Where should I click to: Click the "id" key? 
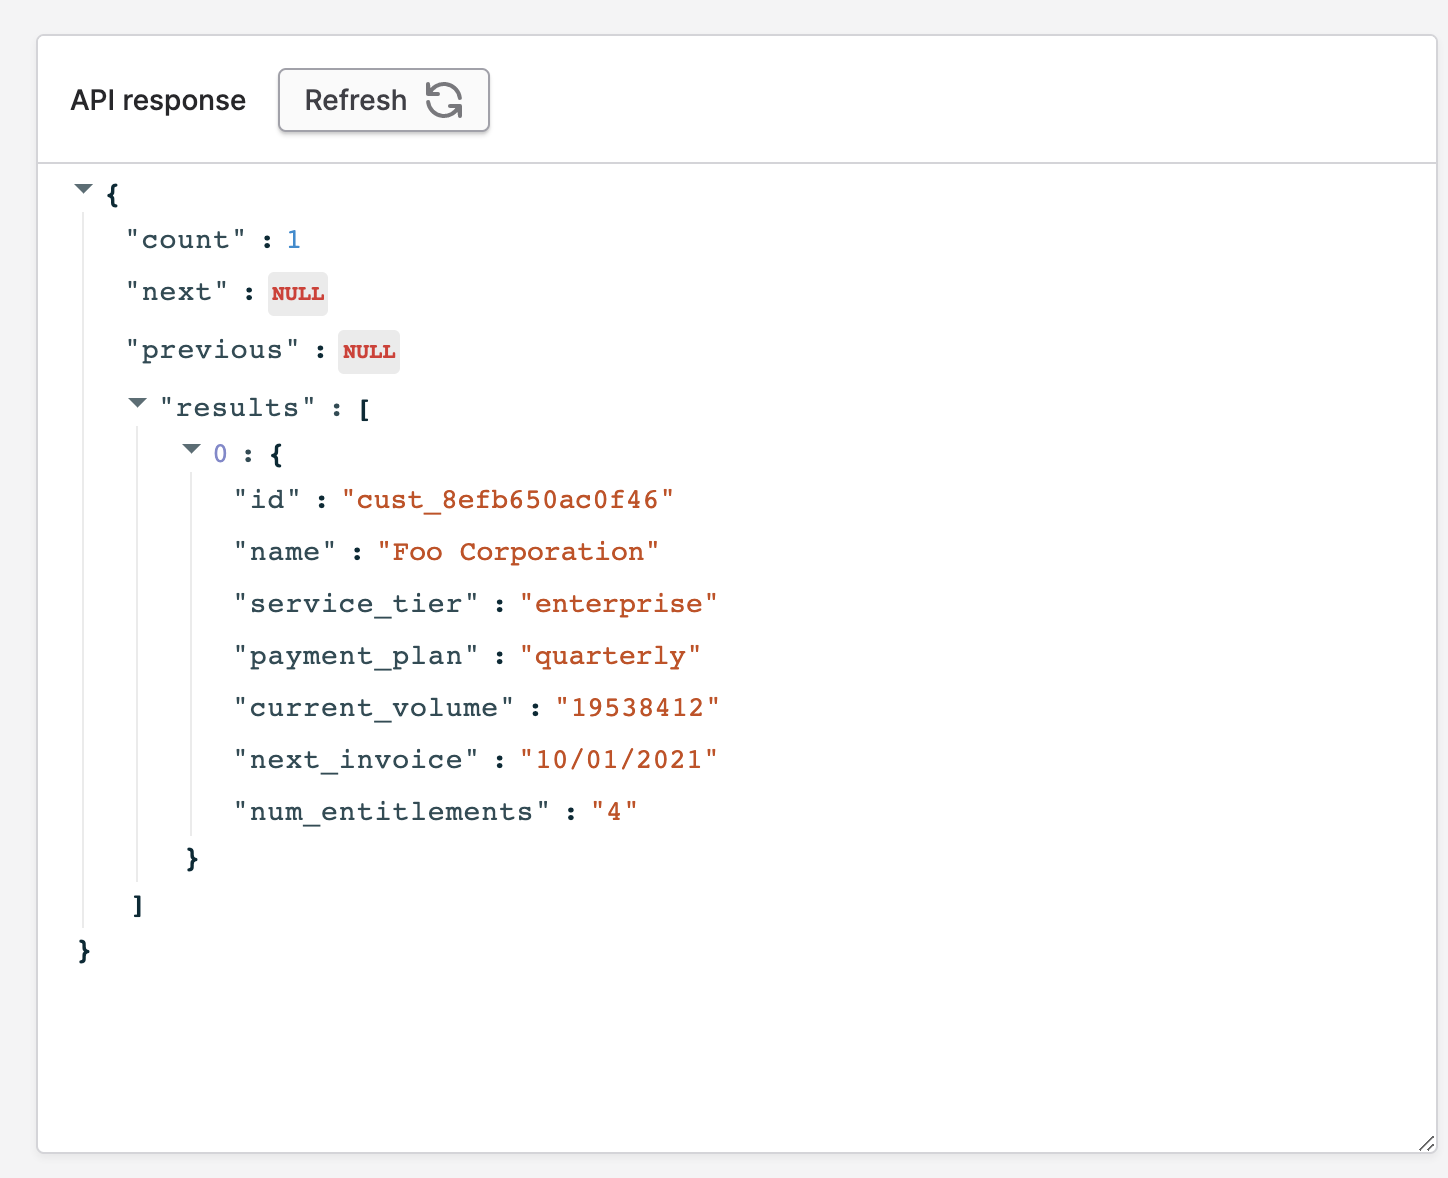[267, 500]
